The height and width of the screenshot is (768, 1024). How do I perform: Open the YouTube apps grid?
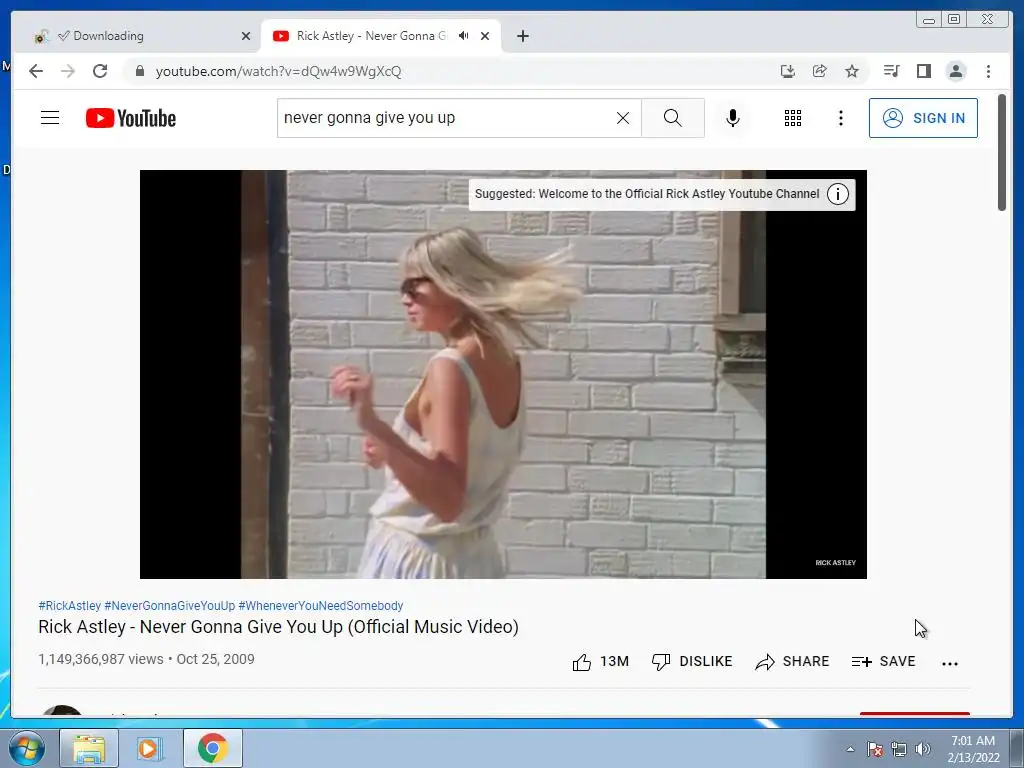793,118
